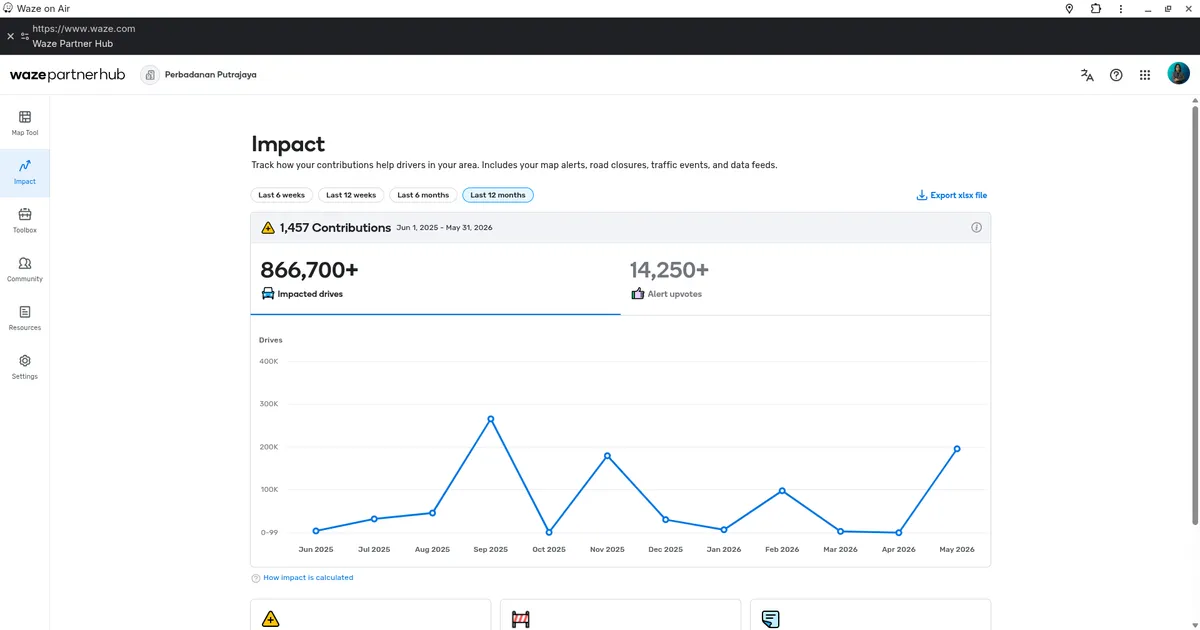Screen dimensions: 1200x630
Task: Open the Toolbox sidebar section
Action: click(x=25, y=221)
